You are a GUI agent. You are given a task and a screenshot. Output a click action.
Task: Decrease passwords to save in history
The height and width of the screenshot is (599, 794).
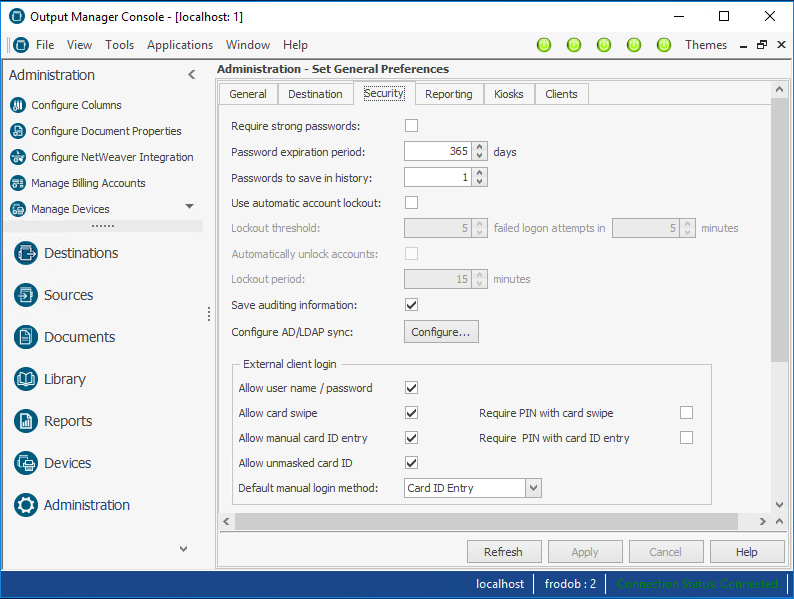coord(479,181)
